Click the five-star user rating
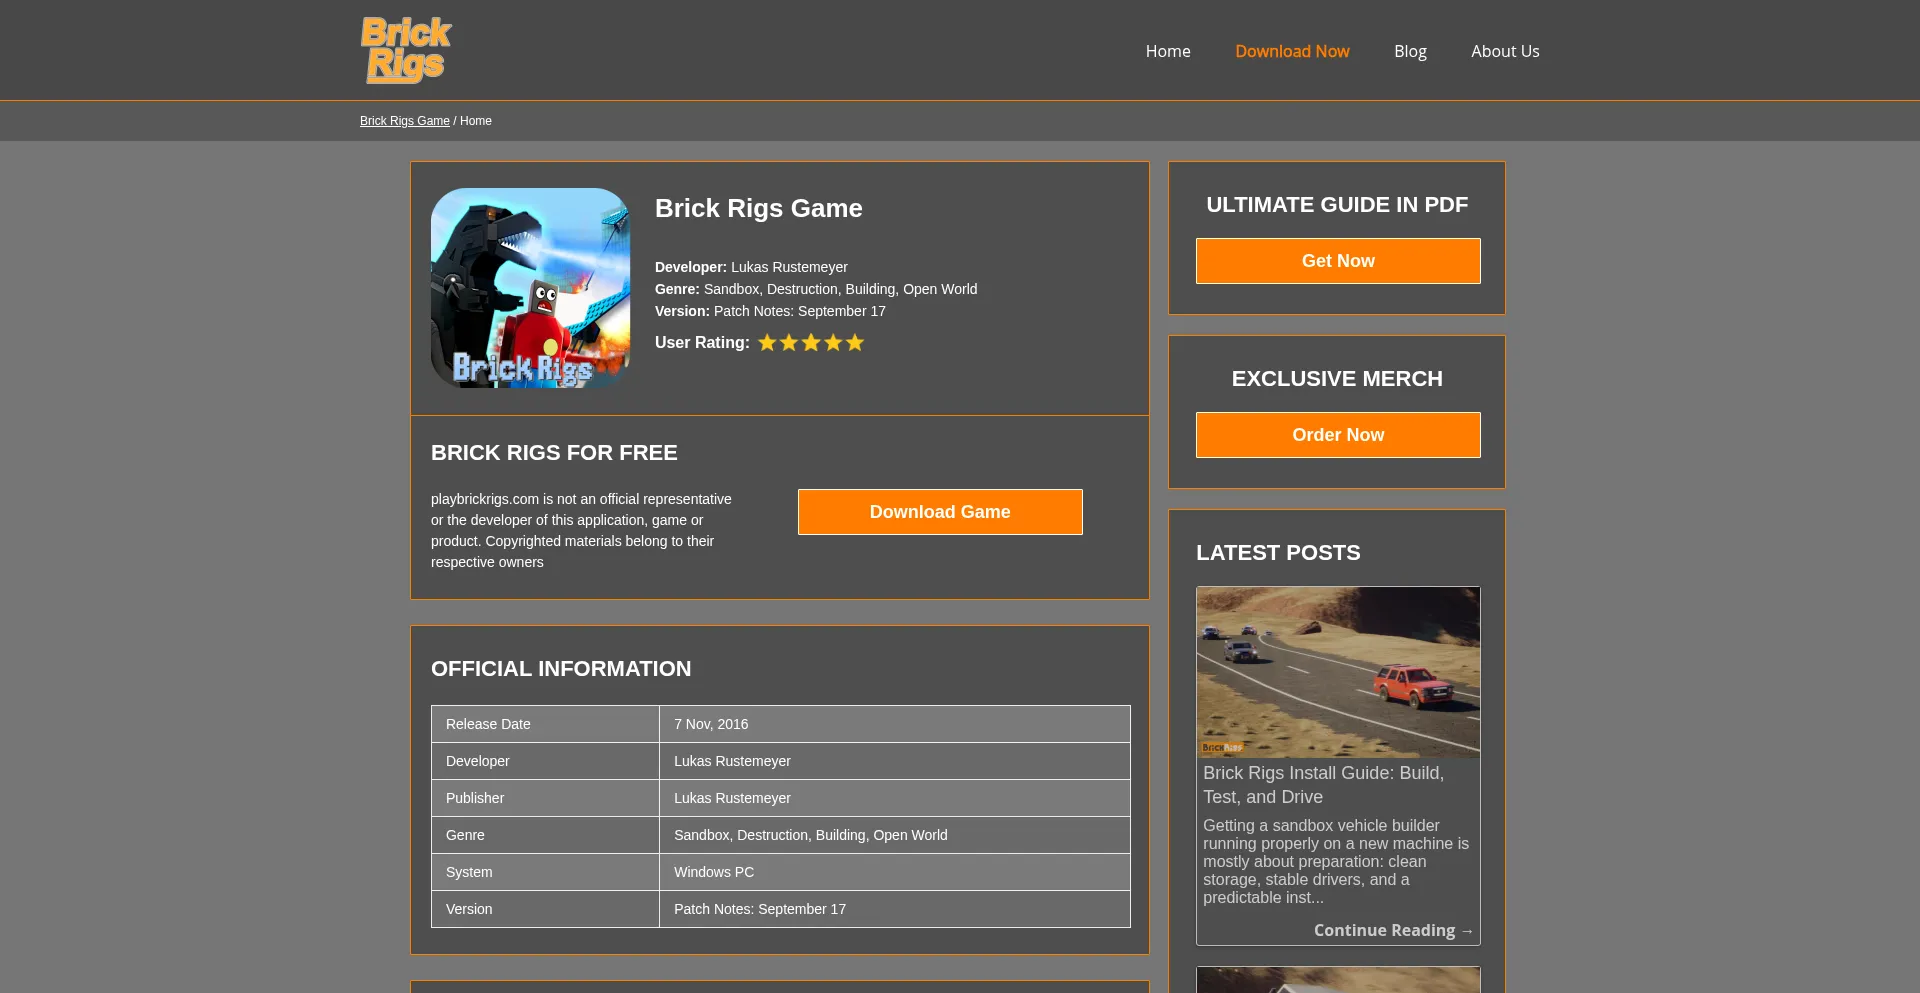1920x993 pixels. coord(811,343)
